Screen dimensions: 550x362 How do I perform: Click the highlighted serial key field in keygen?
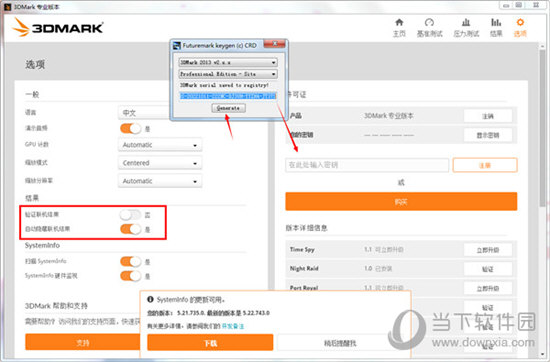click(228, 96)
